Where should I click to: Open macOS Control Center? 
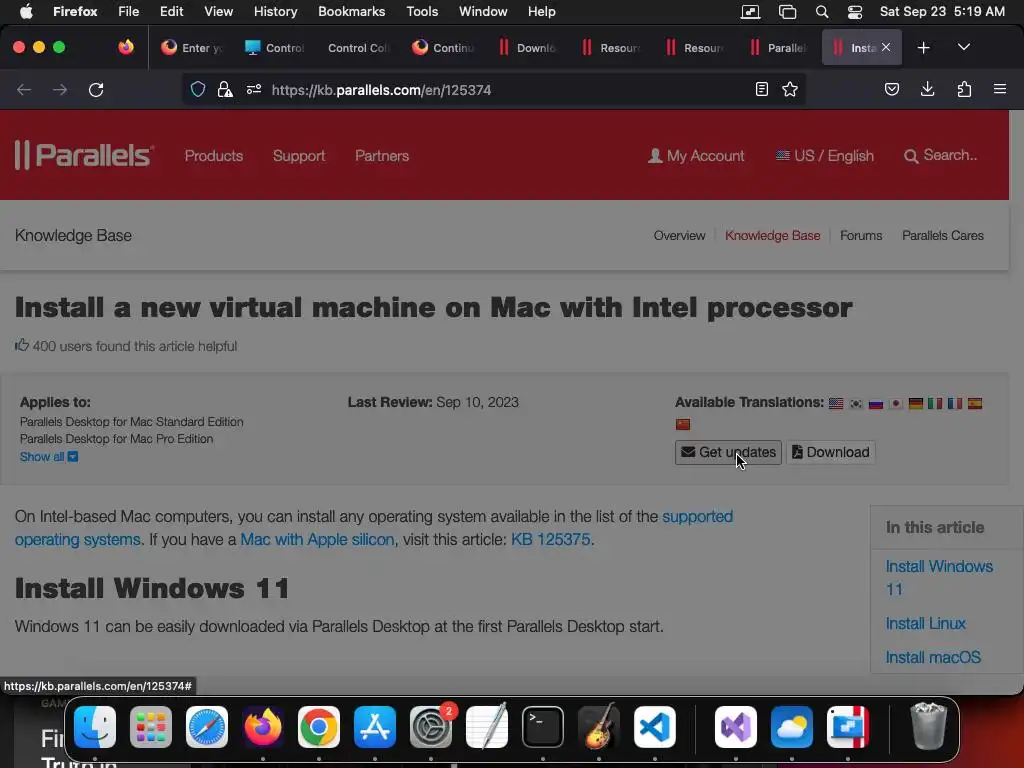855,12
